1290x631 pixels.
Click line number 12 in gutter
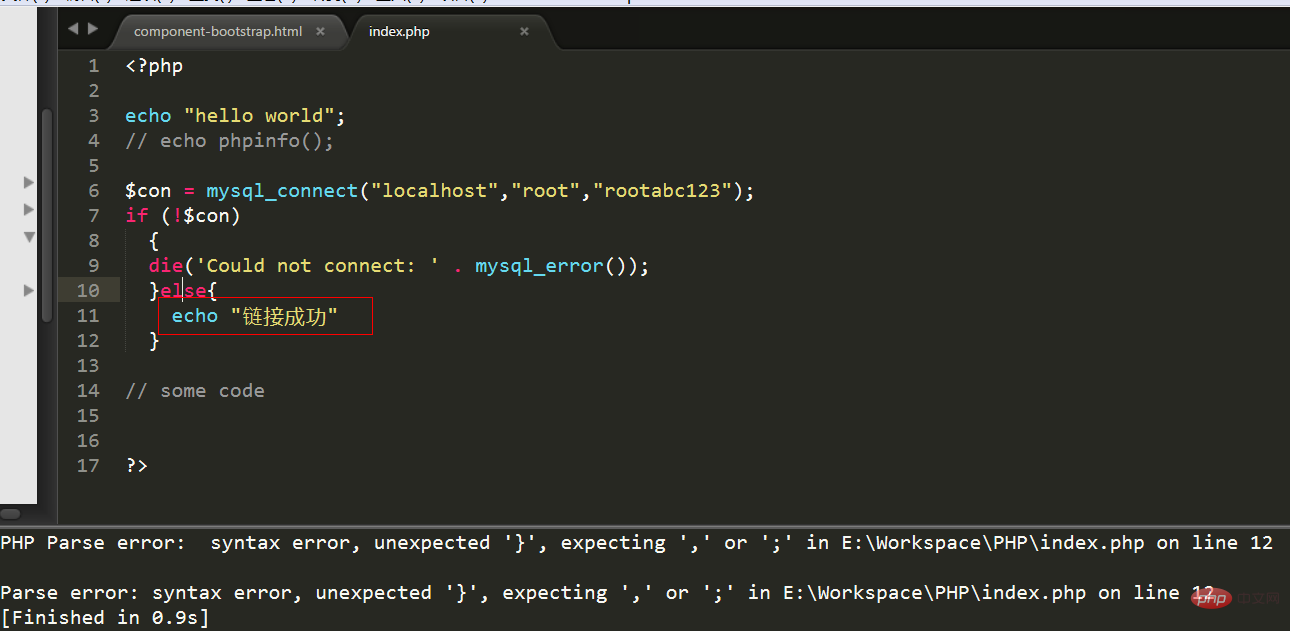[88, 341]
